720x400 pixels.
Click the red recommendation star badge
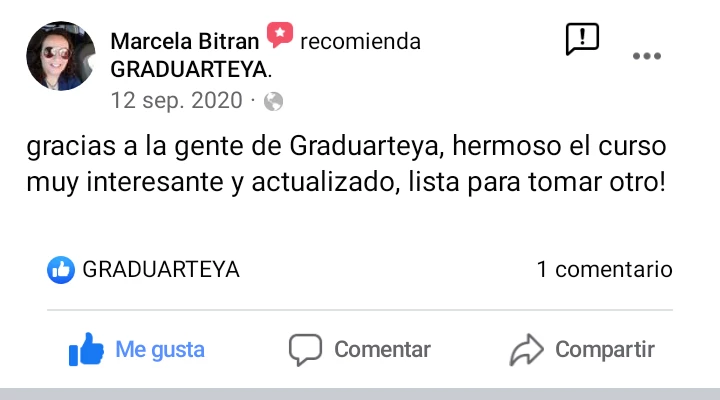[279, 38]
